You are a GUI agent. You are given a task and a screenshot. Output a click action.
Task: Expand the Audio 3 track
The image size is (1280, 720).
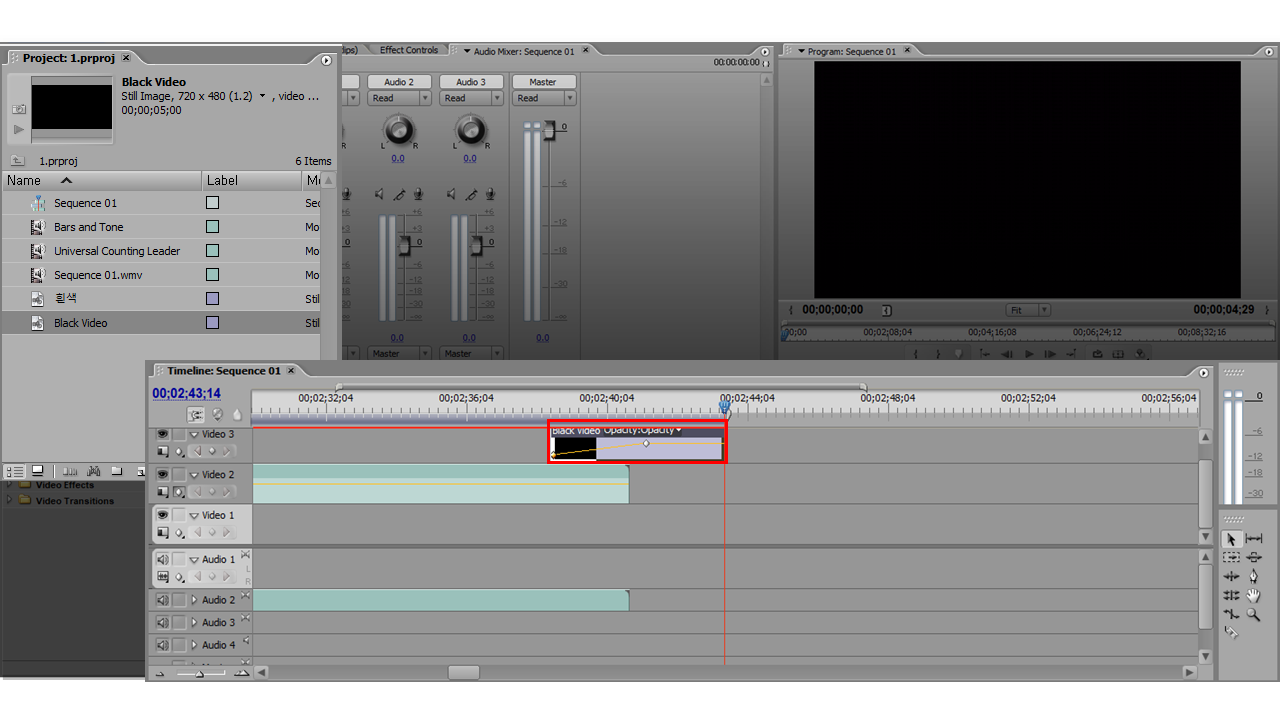click(194, 622)
